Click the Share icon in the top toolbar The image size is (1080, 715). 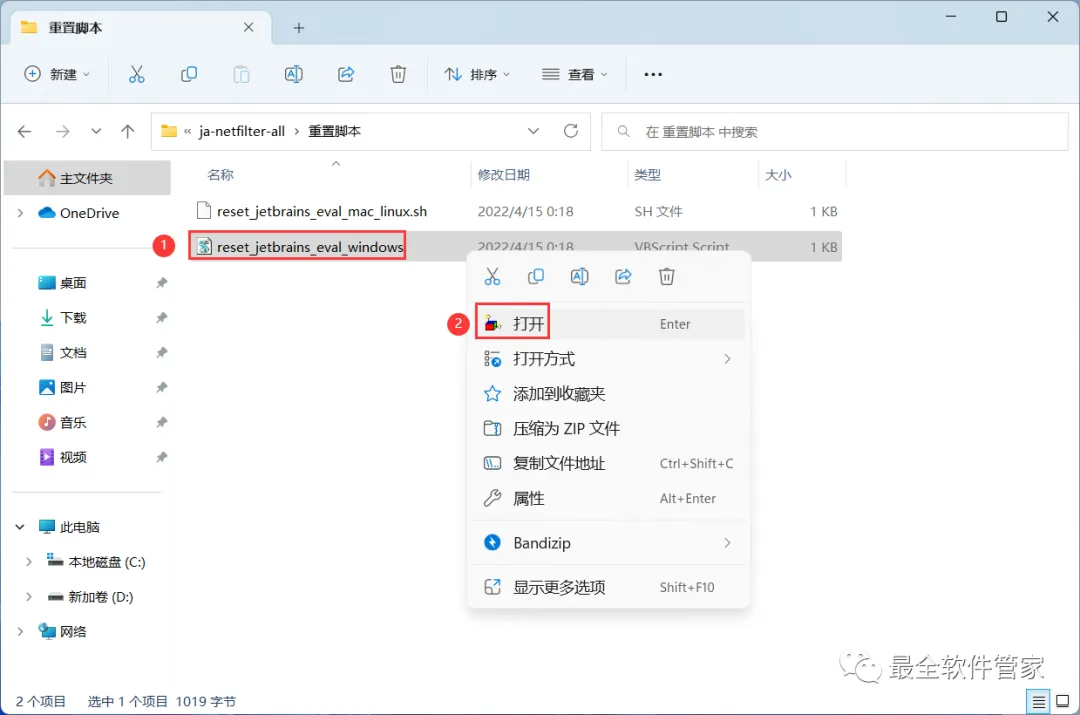(346, 74)
